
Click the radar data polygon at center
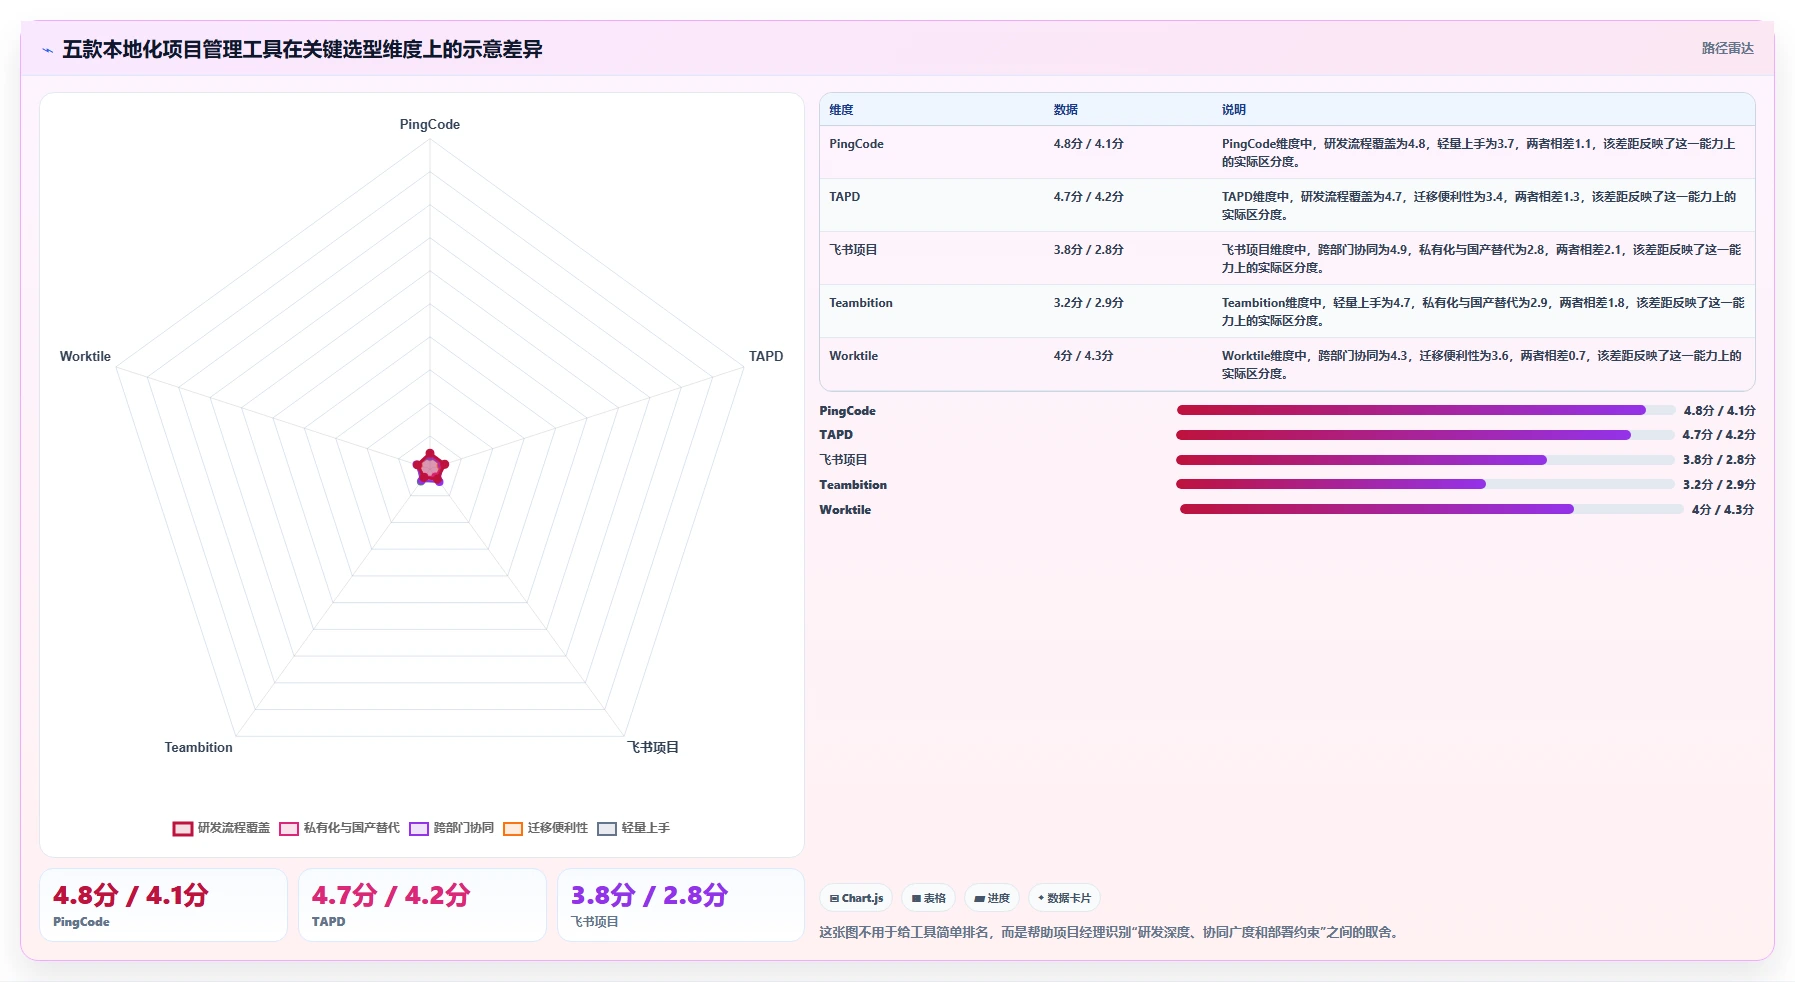click(430, 468)
